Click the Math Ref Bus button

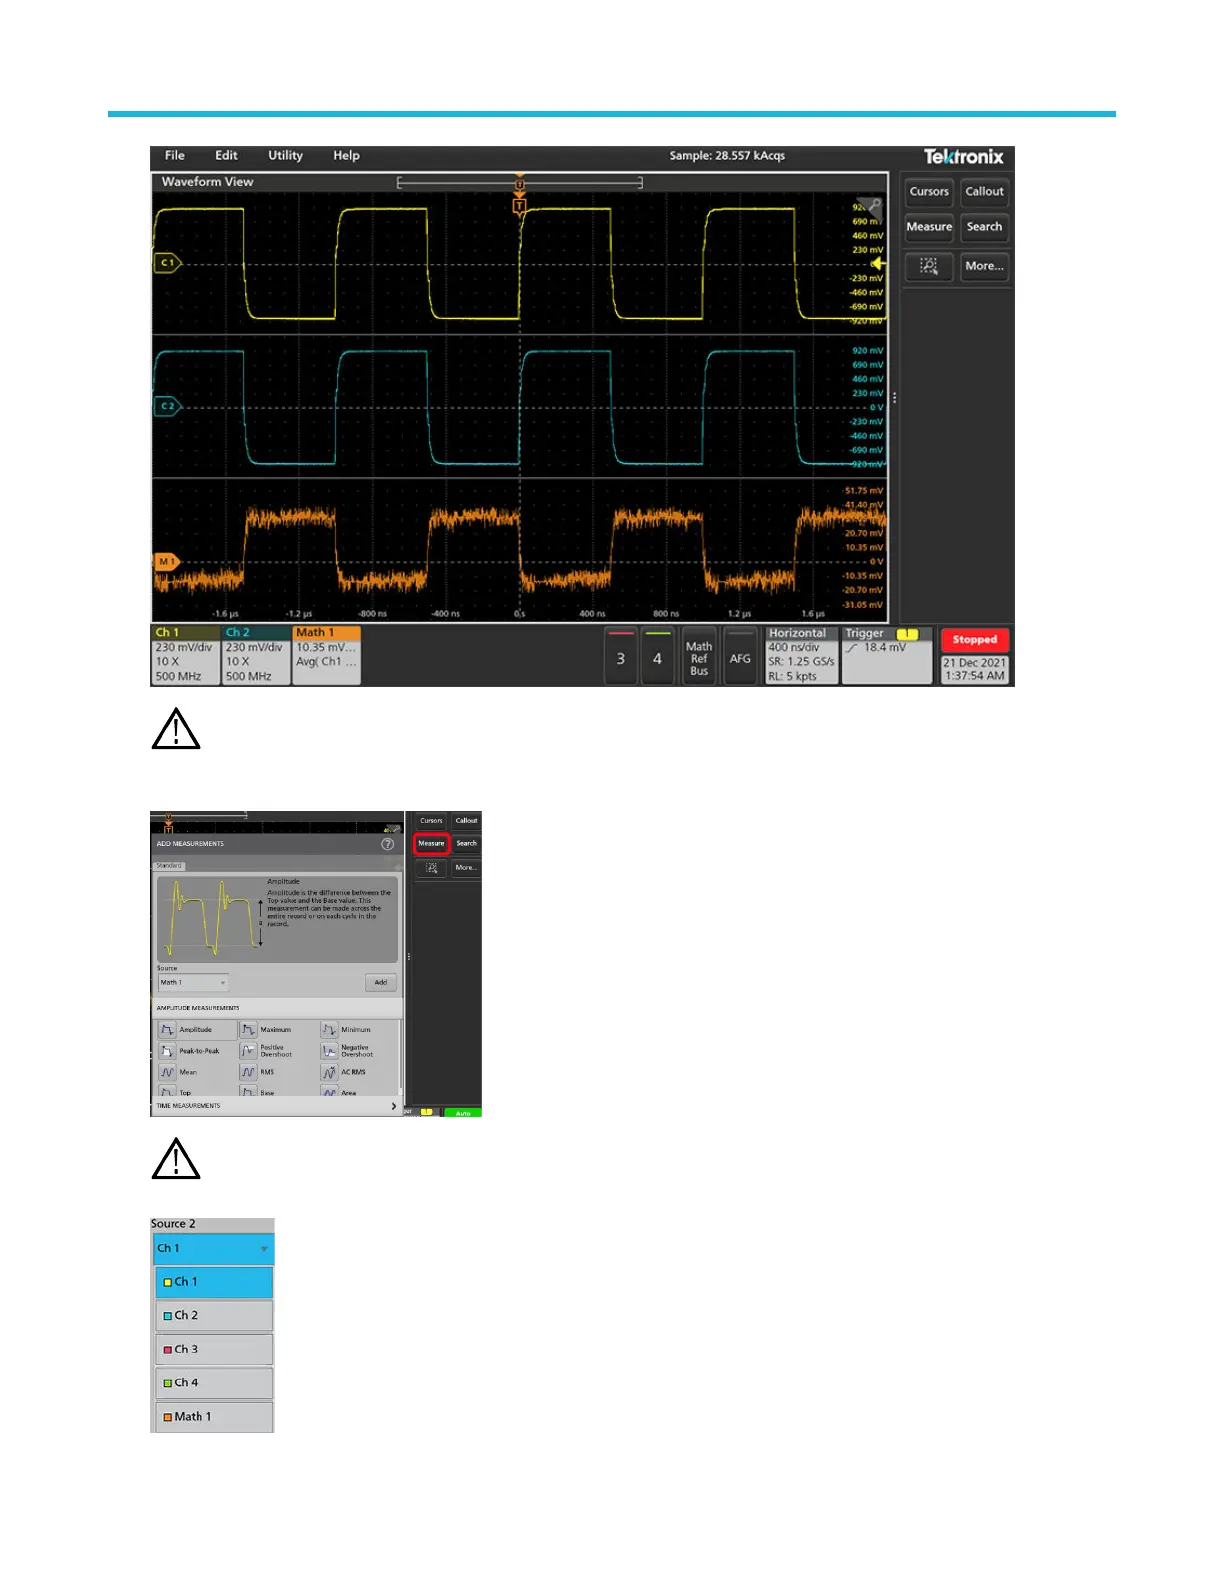pyautogui.click(x=699, y=657)
